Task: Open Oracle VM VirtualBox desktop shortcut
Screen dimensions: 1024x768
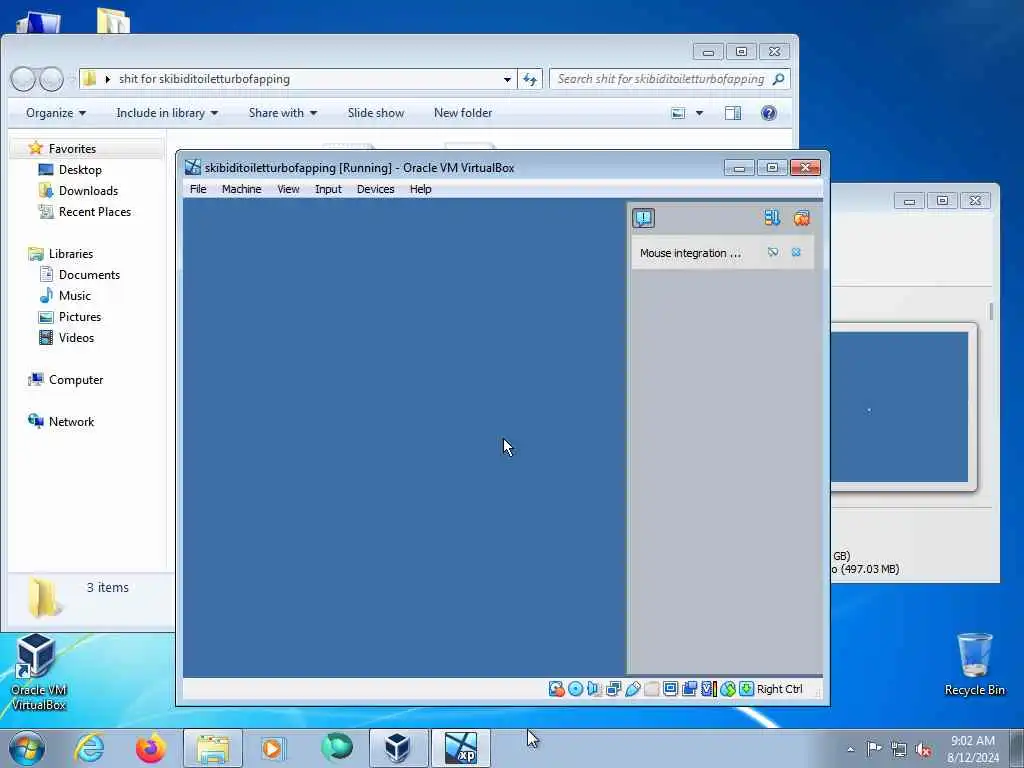Action: pyautogui.click(x=38, y=671)
